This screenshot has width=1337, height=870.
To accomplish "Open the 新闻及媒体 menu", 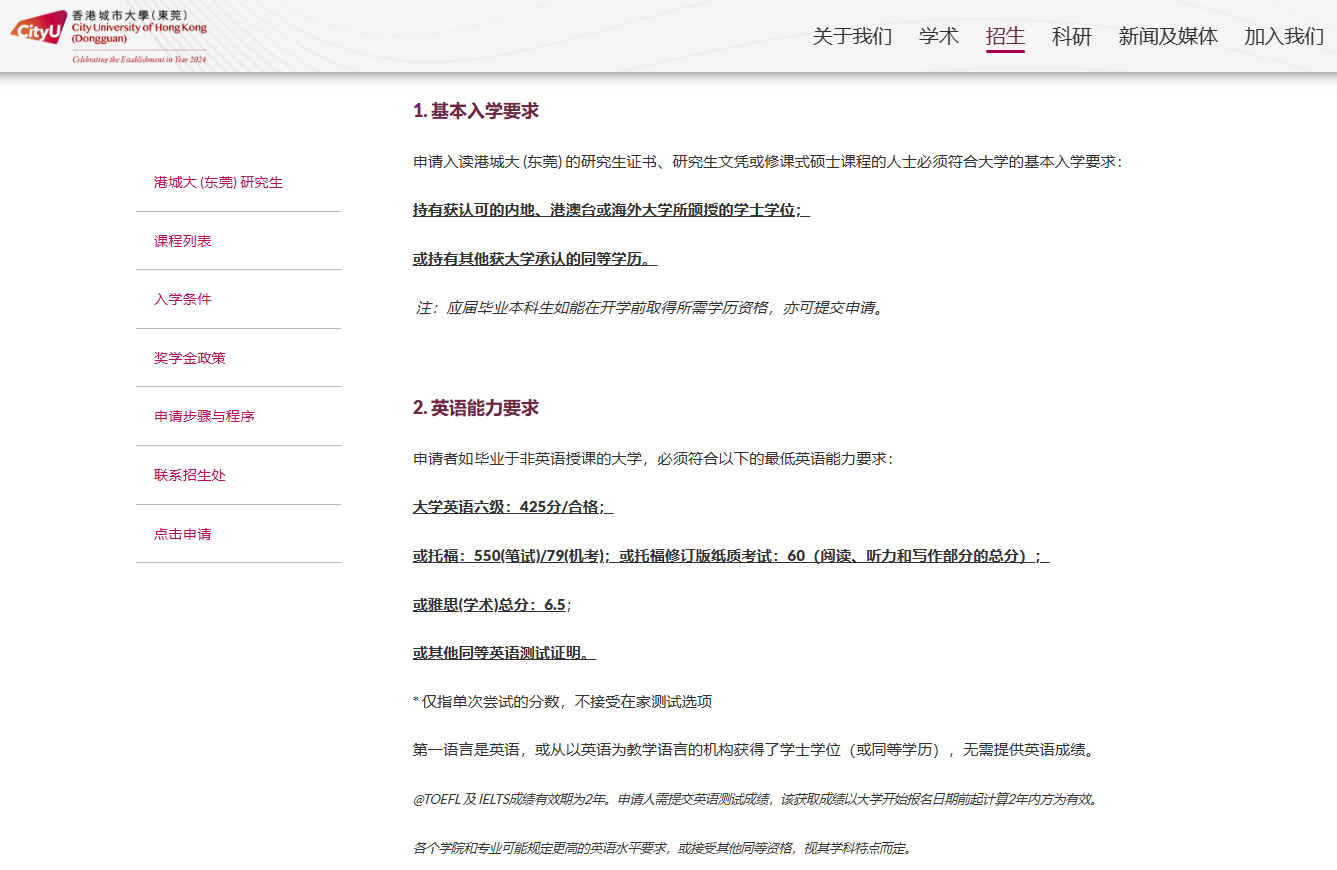I will [1168, 37].
